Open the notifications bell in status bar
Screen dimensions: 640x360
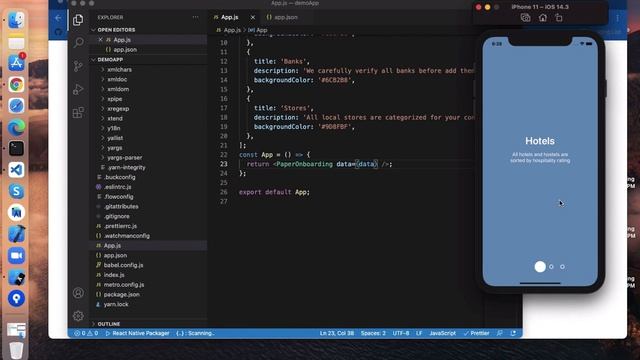(513, 333)
